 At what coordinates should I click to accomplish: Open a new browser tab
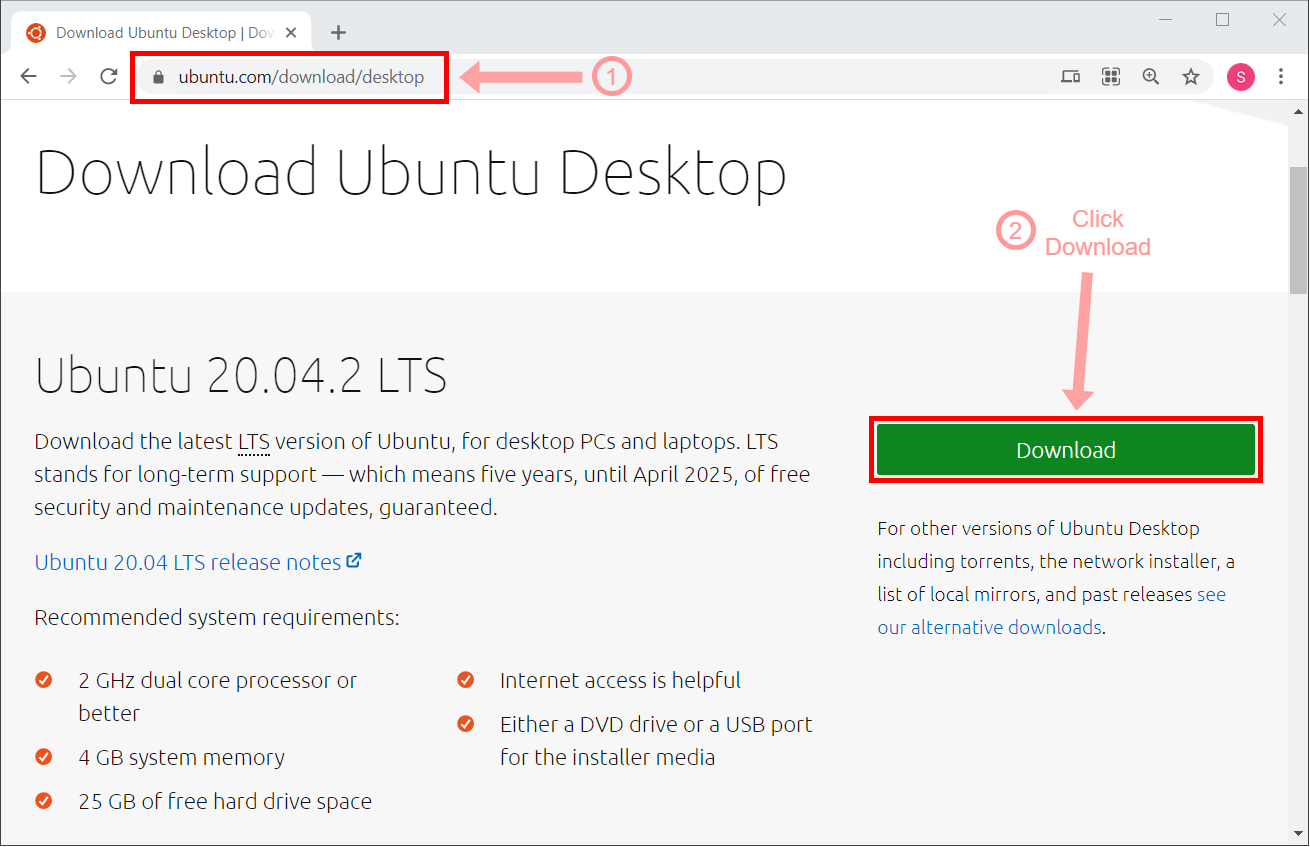tap(338, 32)
